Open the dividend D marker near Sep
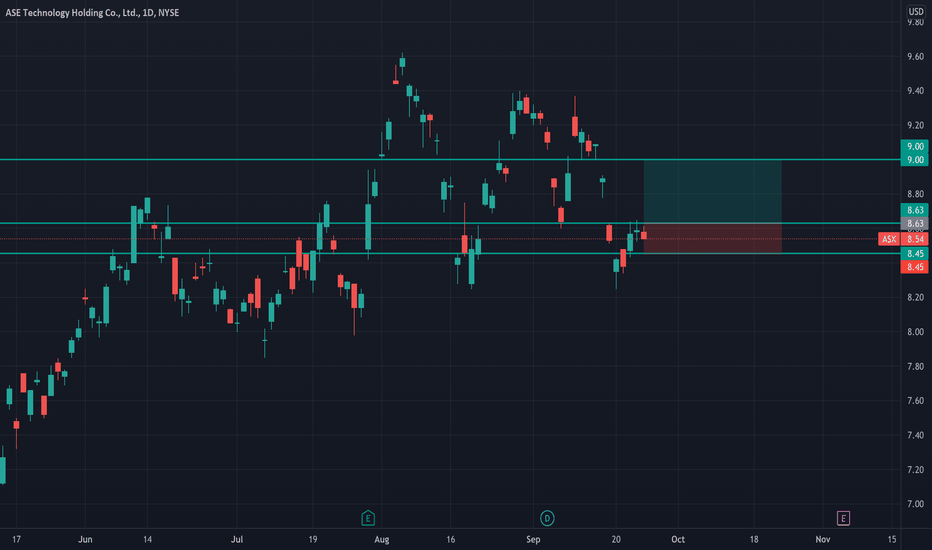932x550 pixels. pos(547,518)
